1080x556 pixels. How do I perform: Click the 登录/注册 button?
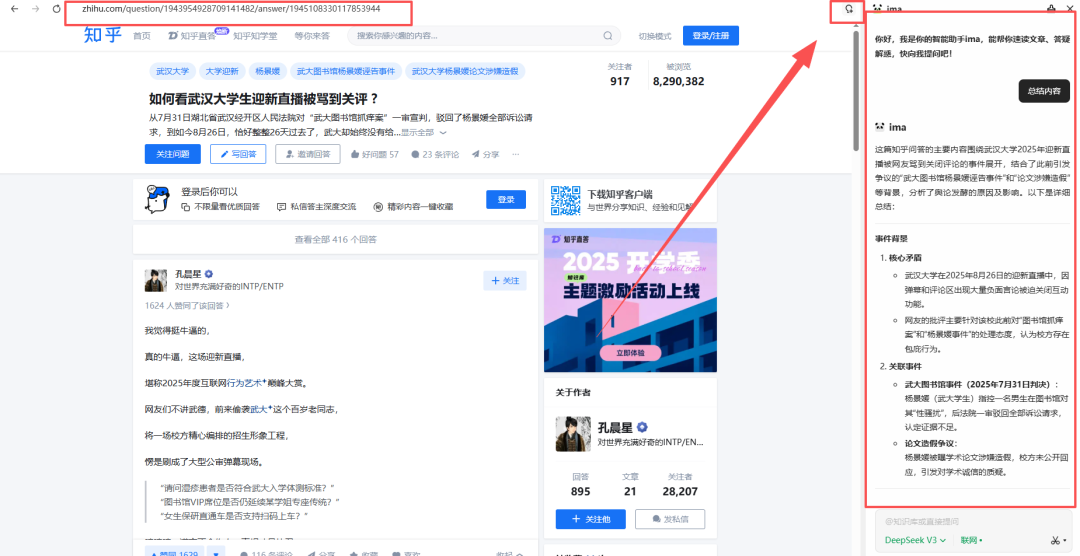(x=711, y=36)
